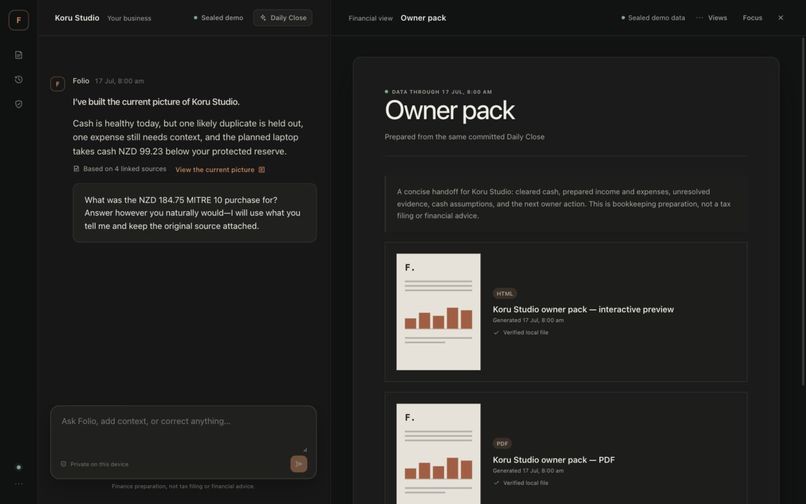Image resolution: width=806 pixels, height=504 pixels.
Task: Click the Folio F logo in sidebar
Action: [19, 20]
